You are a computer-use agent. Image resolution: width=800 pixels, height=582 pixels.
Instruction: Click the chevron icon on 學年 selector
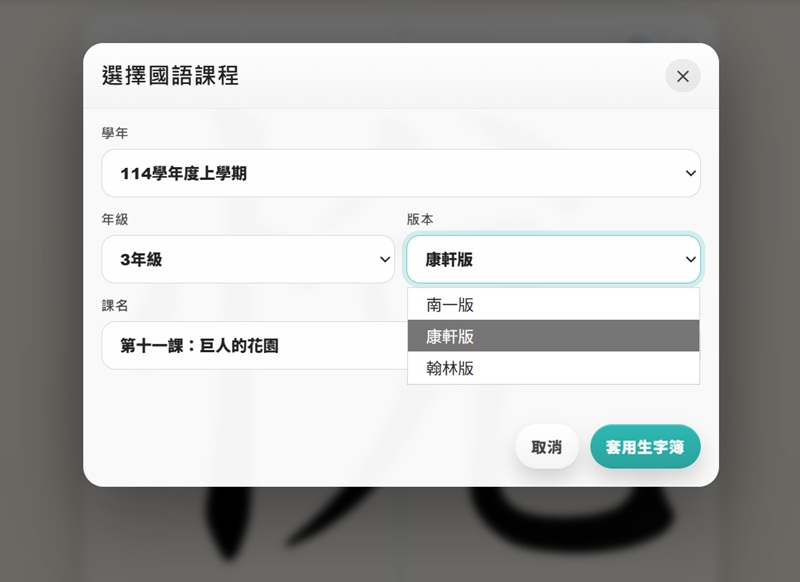[x=689, y=173]
